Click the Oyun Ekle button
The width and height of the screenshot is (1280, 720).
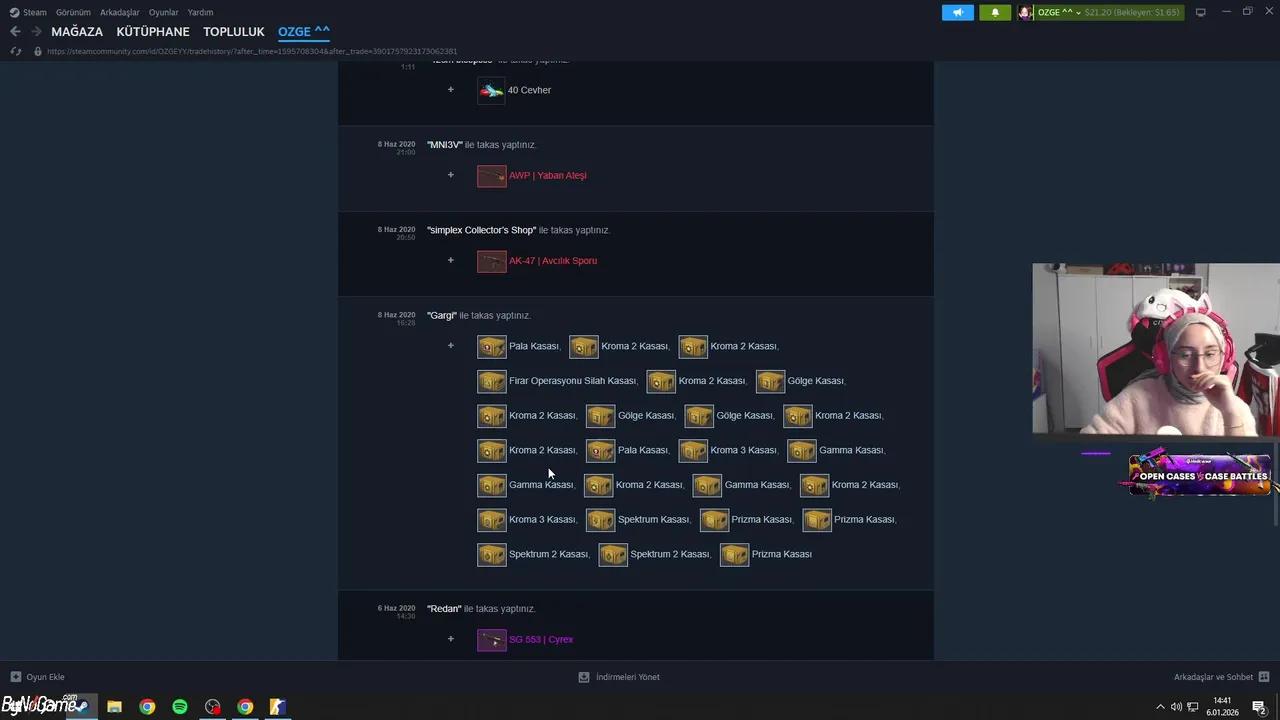pyautogui.click(x=37, y=677)
